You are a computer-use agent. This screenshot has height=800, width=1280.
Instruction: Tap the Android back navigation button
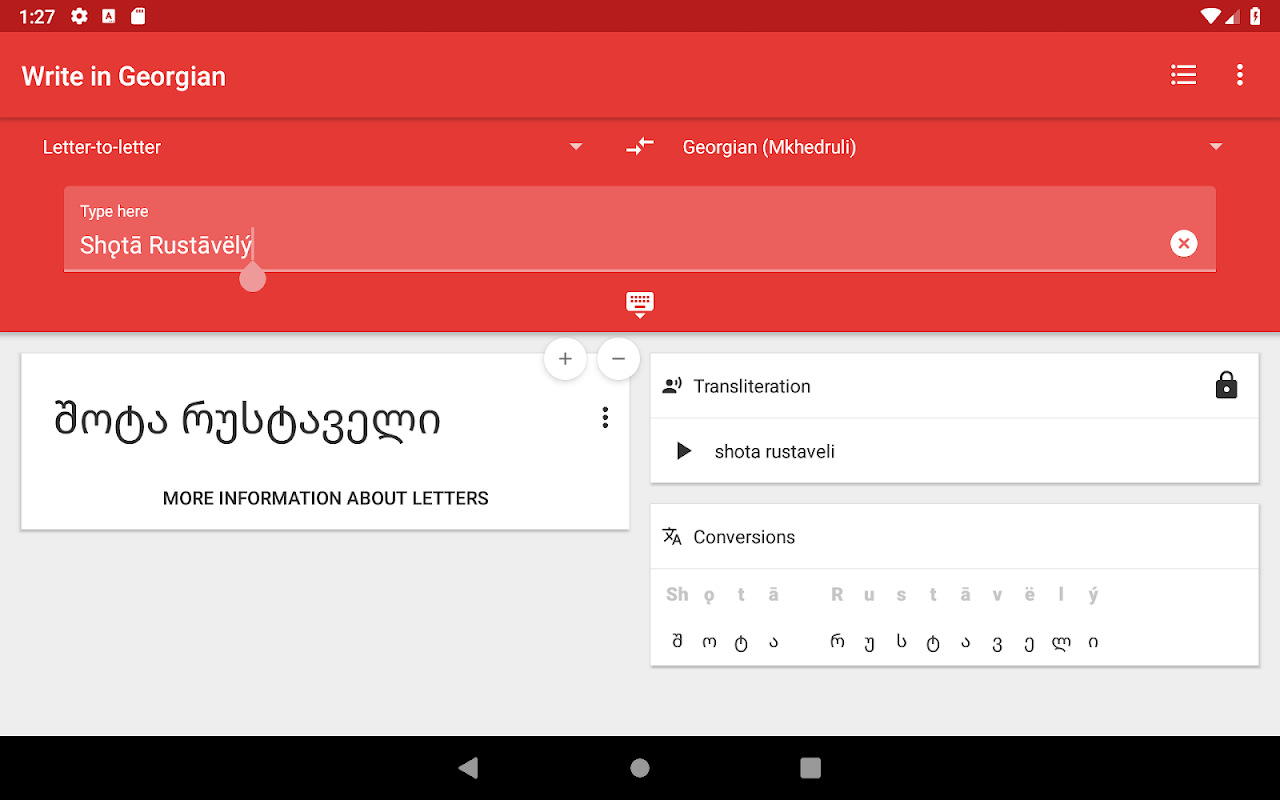pos(468,768)
